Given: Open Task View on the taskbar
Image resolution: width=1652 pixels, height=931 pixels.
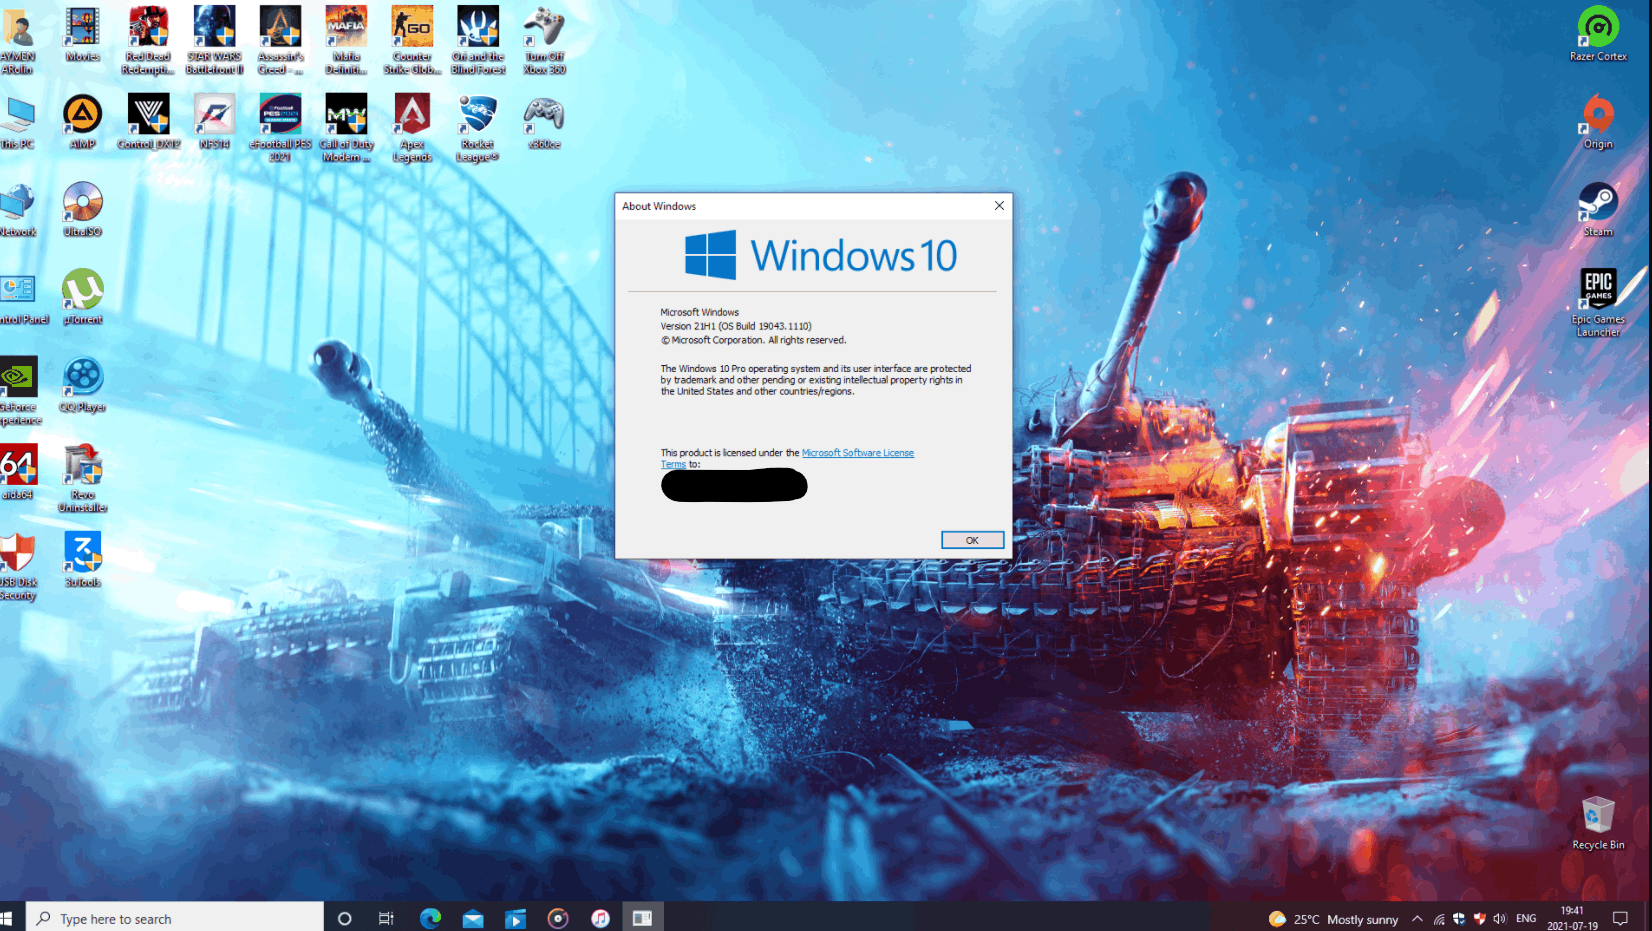Looking at the screenshot, I should [386, 918].
